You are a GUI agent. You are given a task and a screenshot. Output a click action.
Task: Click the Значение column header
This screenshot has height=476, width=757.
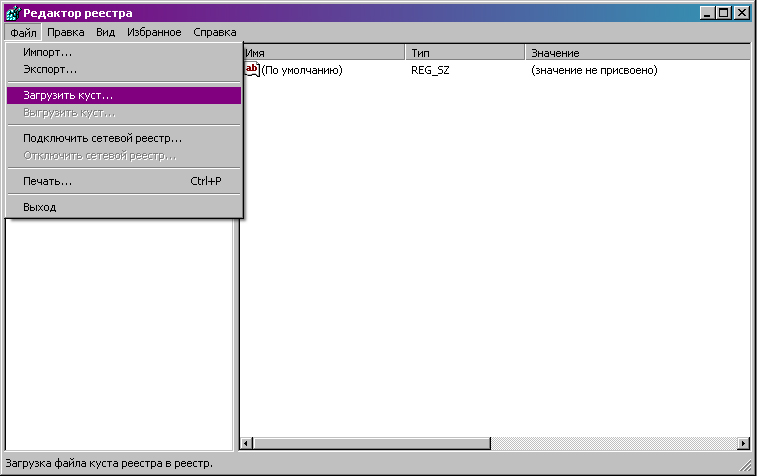pyautogui.click(x=636, y=52)
